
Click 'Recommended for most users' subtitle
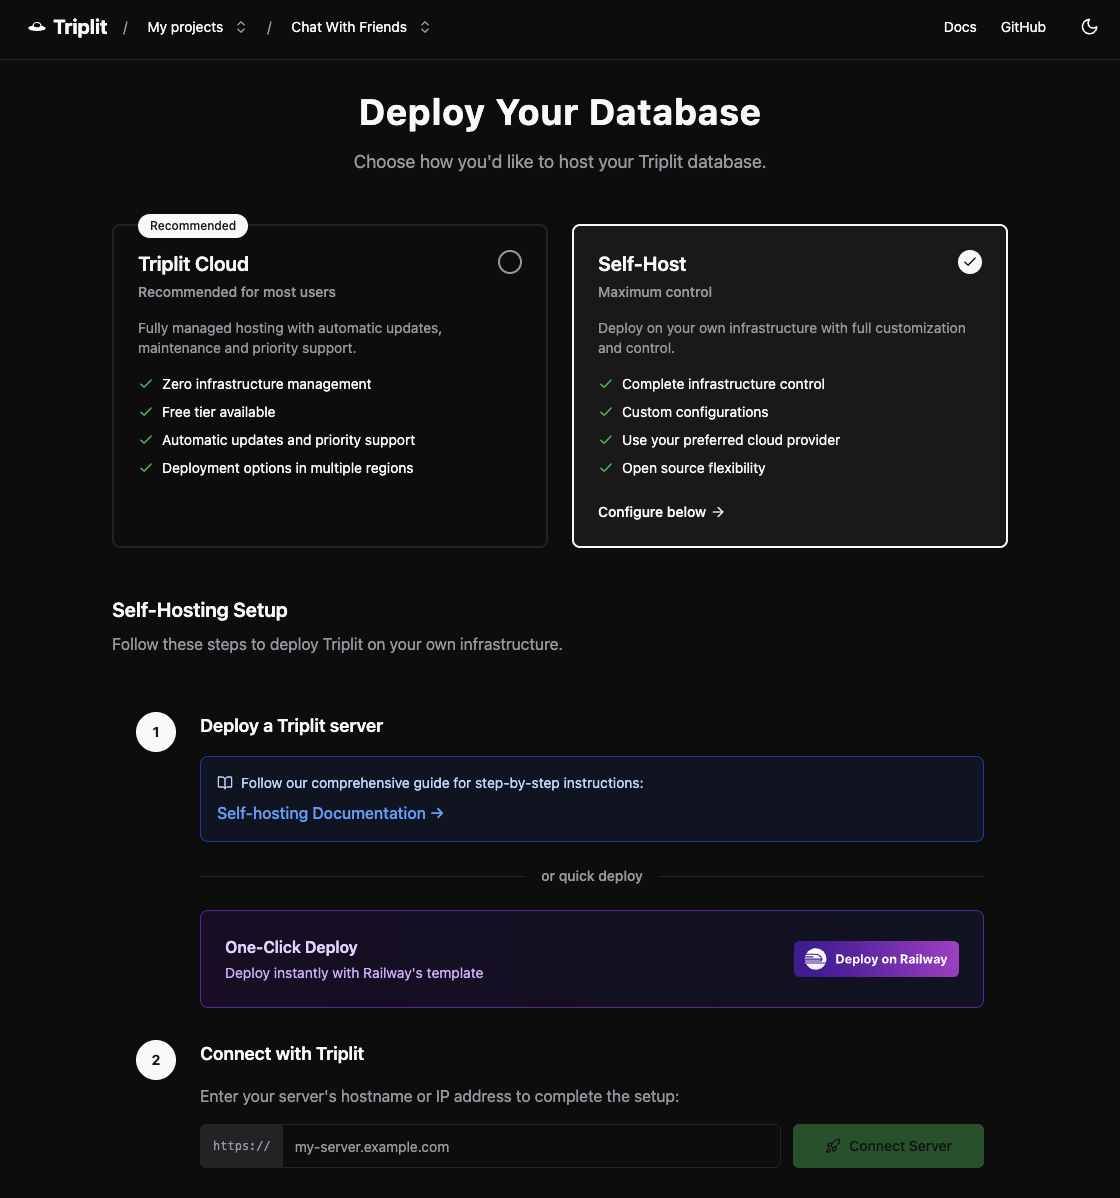tap(237, 292)
